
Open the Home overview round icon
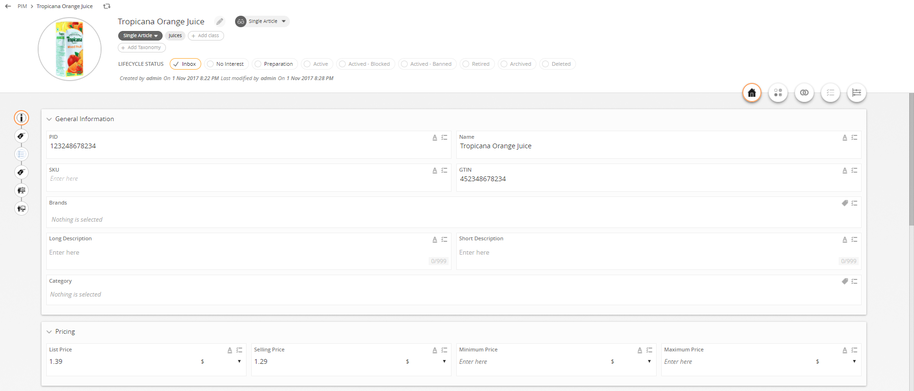(x=752, y=93)
